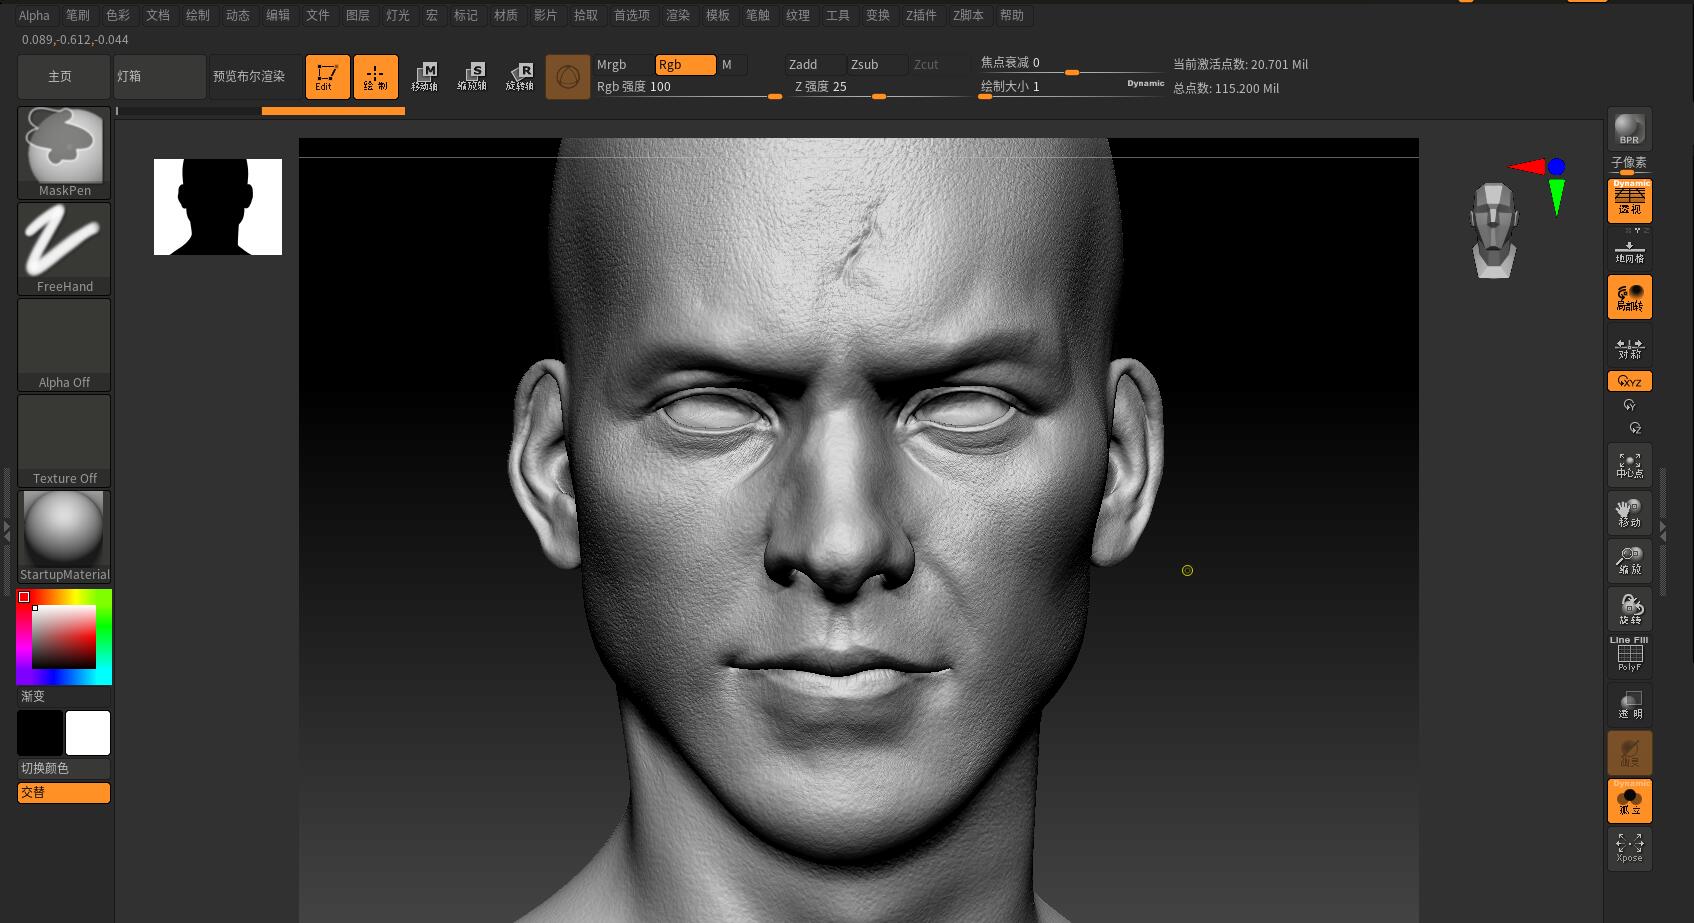Open the 材质 material menu
Screen dimensions: 1694x923
(x=506, y=15)
